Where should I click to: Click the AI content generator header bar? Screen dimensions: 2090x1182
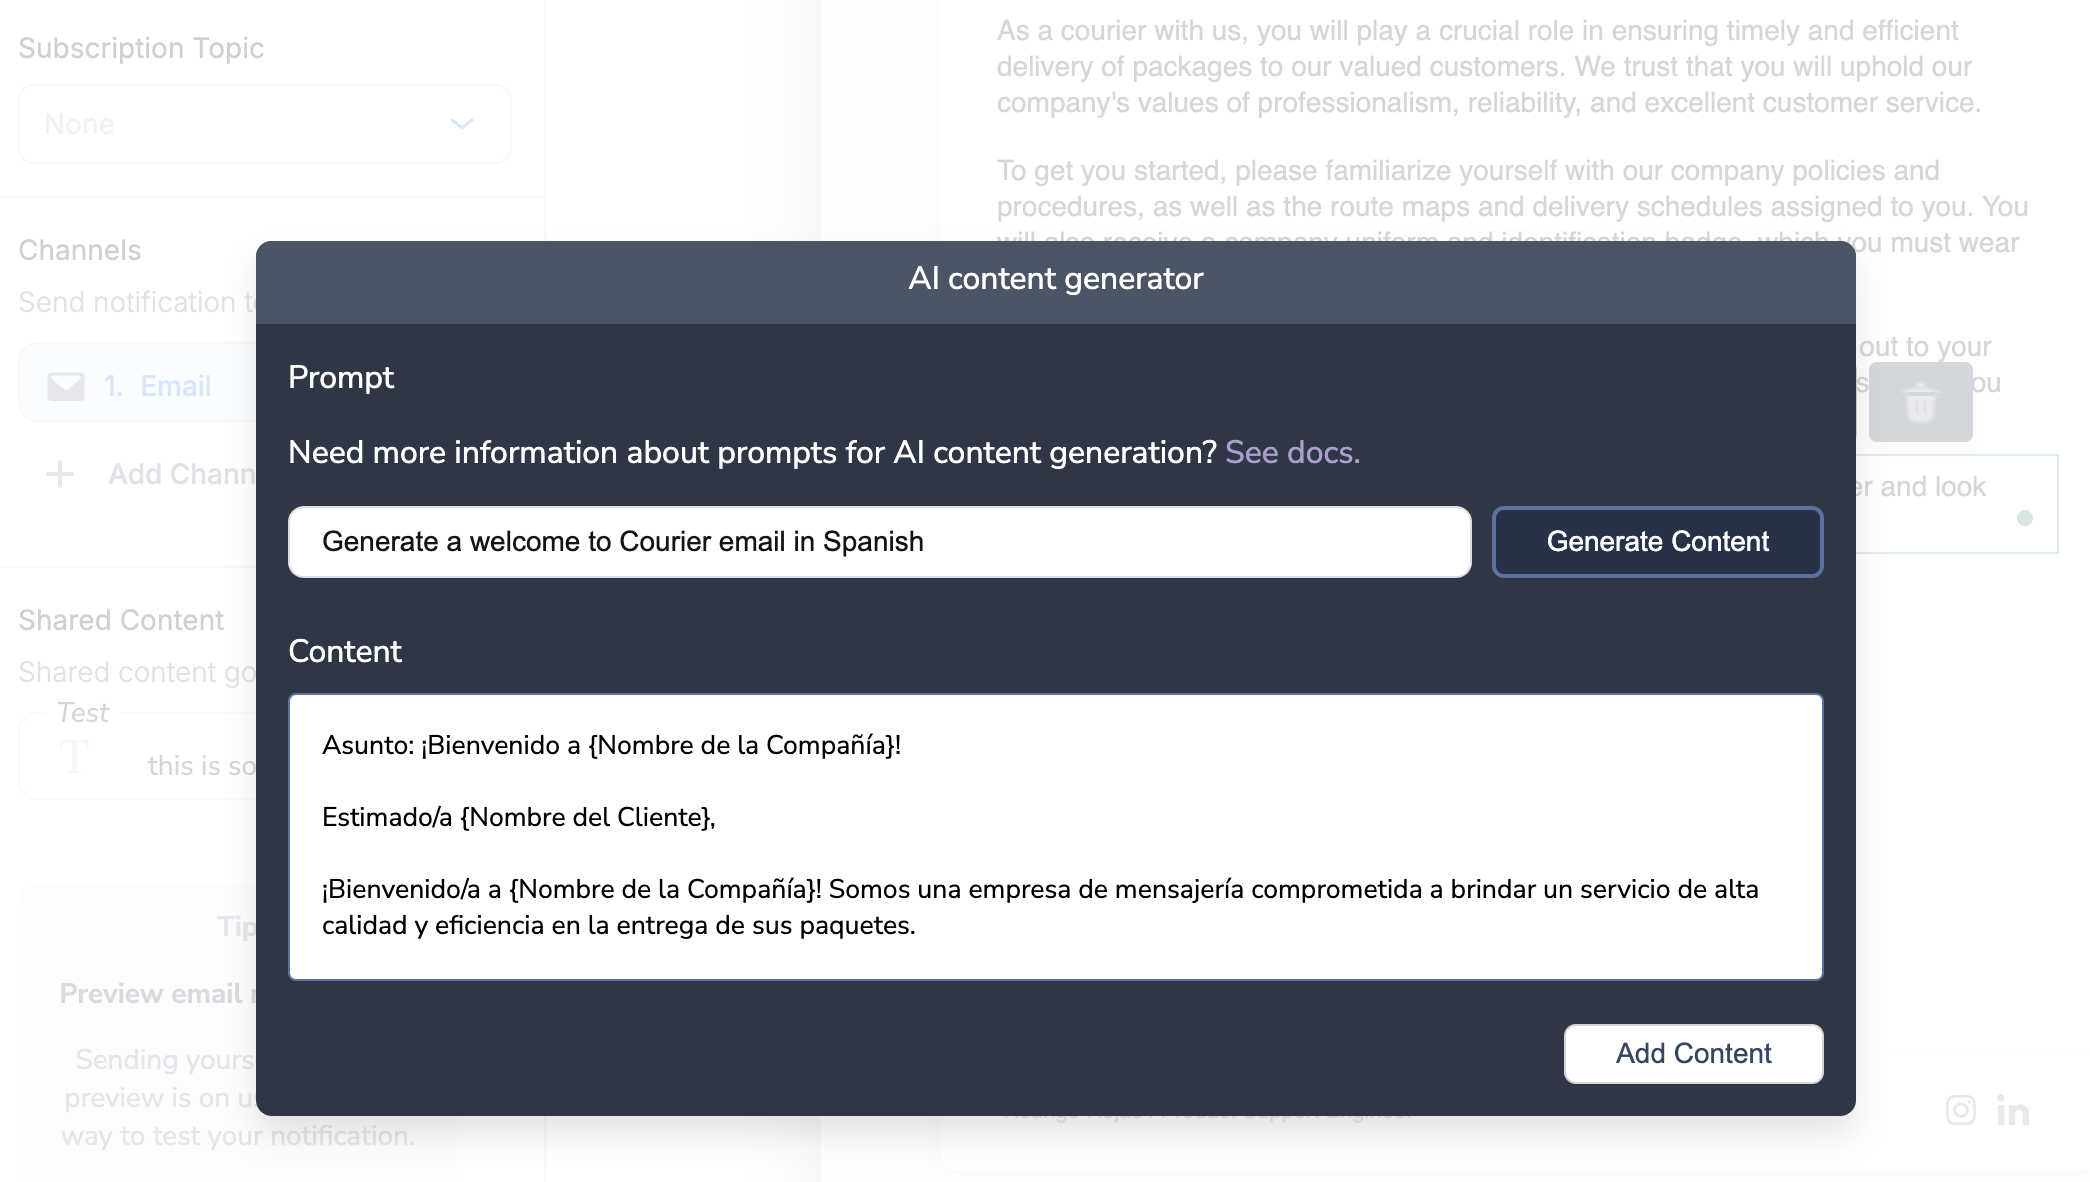[x=1055, y=280]
